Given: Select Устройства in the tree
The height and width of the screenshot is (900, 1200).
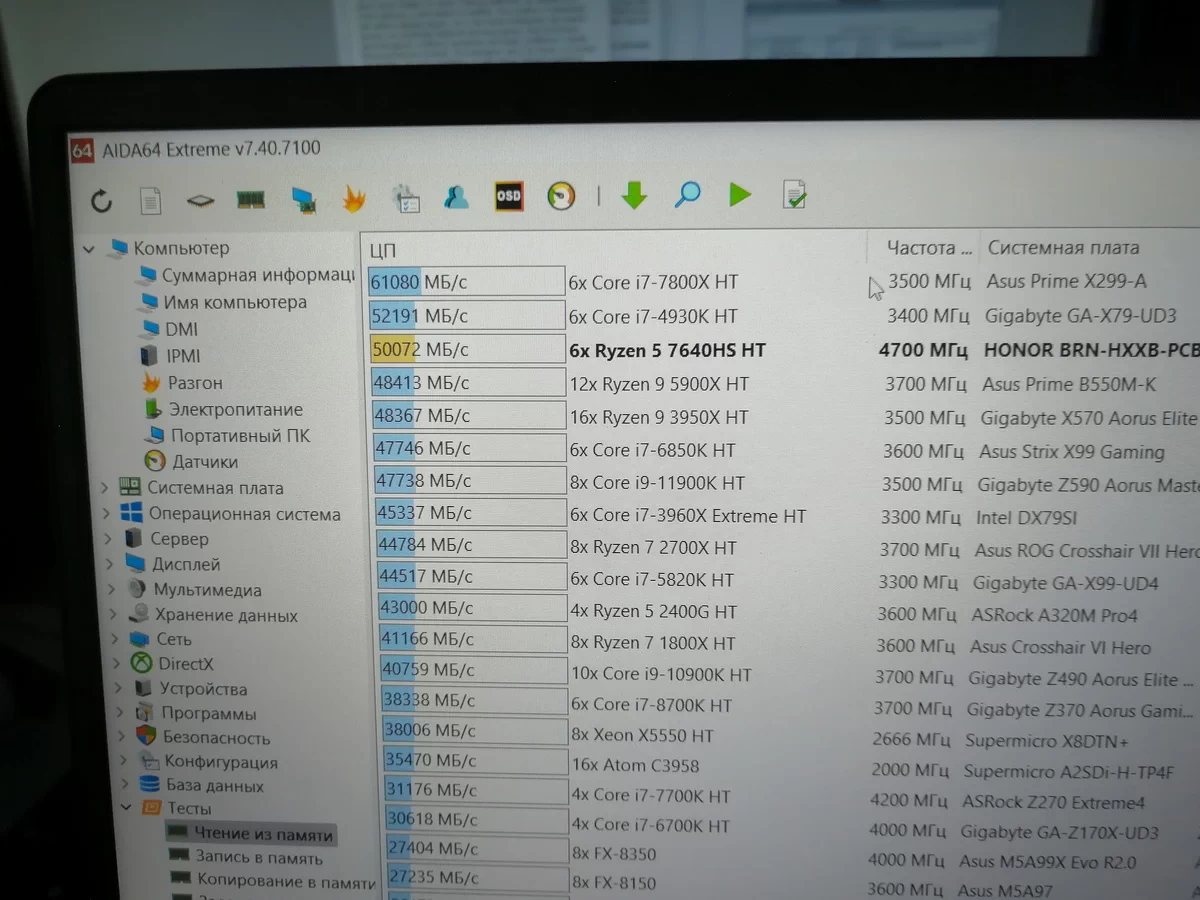Looking at the screenshot, I should coord(203,689).
